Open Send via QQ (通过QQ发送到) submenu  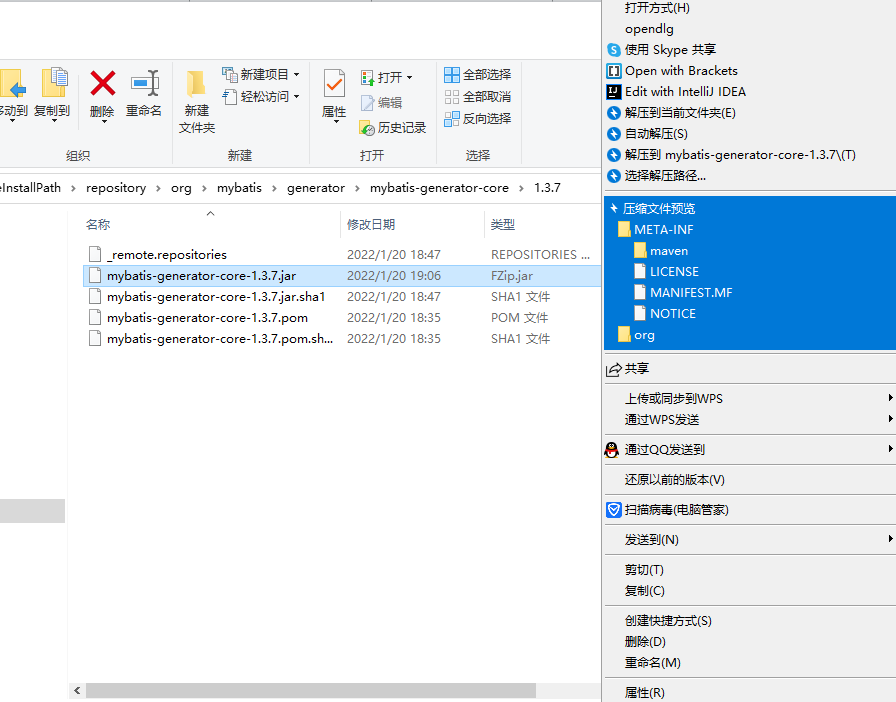coord(750,450)
